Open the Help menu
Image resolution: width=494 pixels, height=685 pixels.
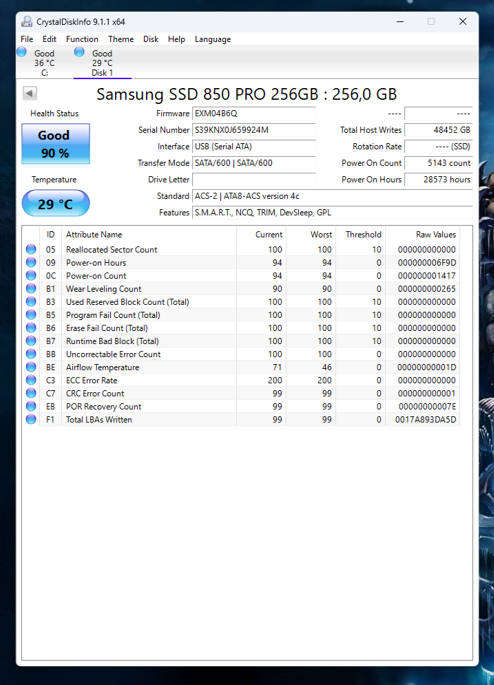(176, 39)
